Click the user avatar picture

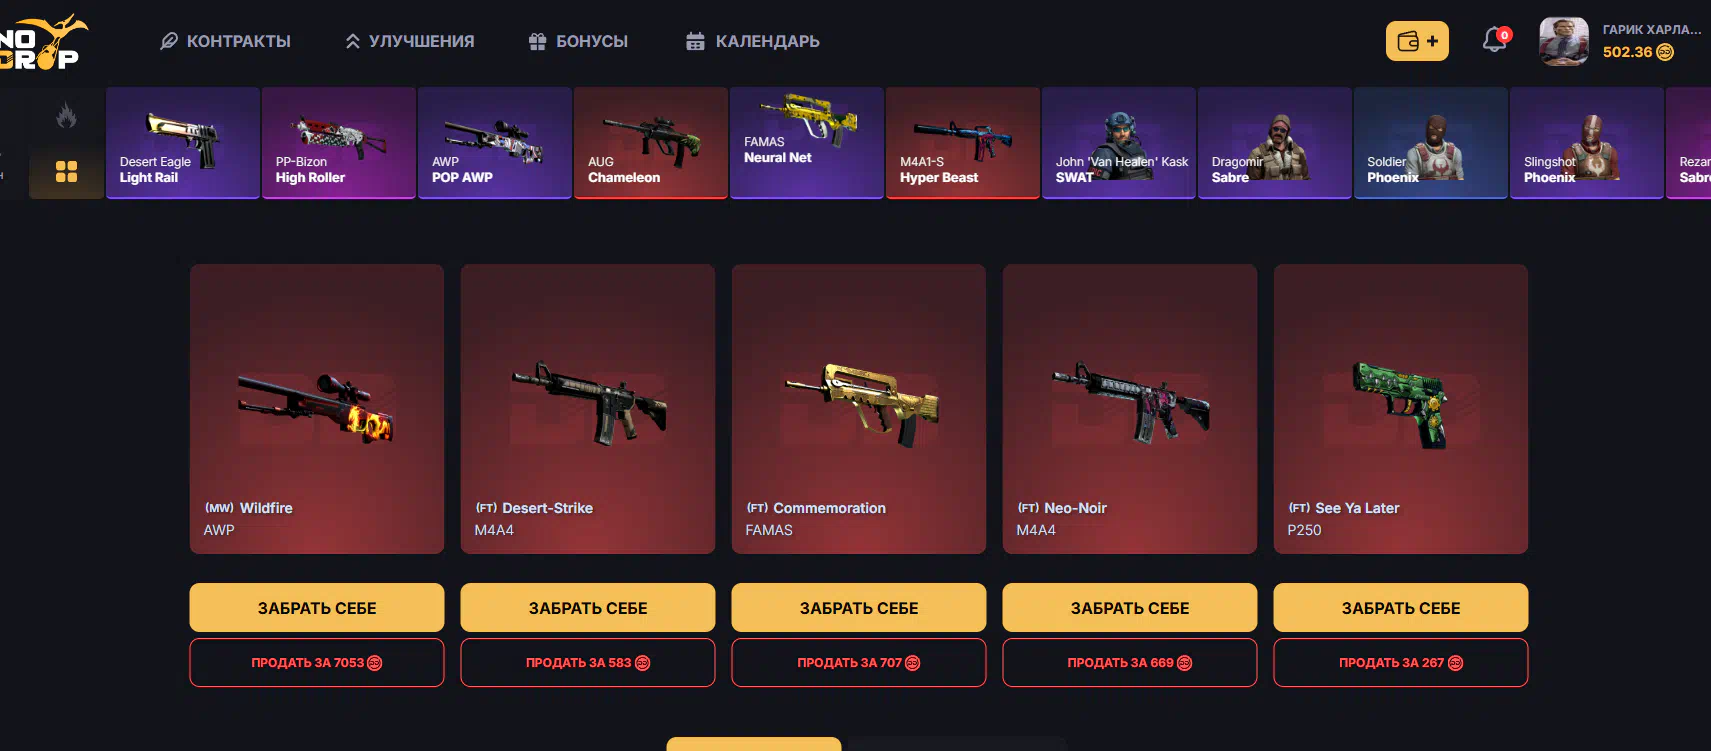1564,41
